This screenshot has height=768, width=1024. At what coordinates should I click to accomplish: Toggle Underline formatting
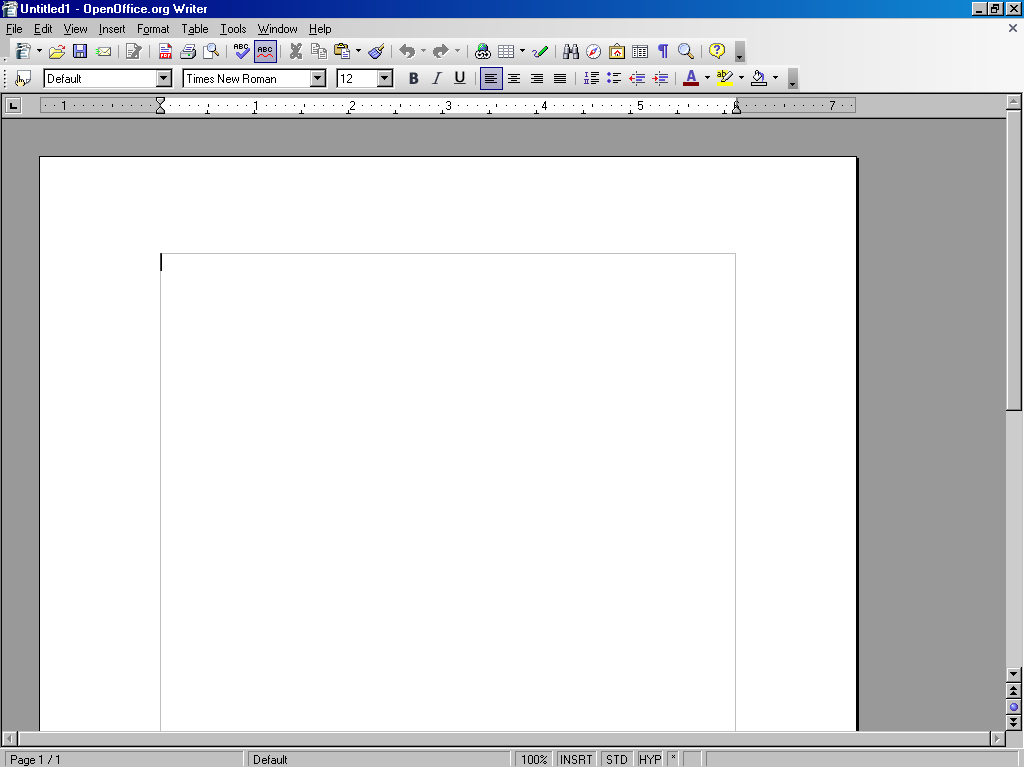pos(460,78)
